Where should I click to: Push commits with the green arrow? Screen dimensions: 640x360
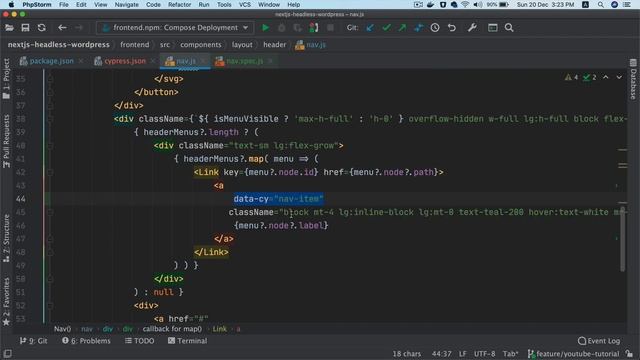tap(402, 28)
